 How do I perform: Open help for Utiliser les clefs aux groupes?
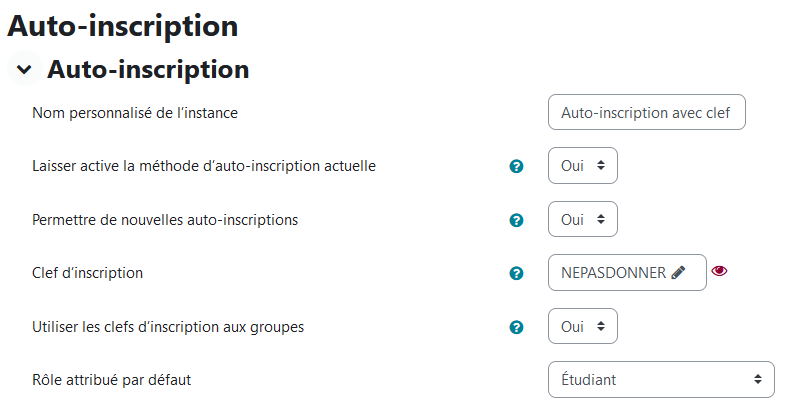pyautogui.click(x=516, y=327)
